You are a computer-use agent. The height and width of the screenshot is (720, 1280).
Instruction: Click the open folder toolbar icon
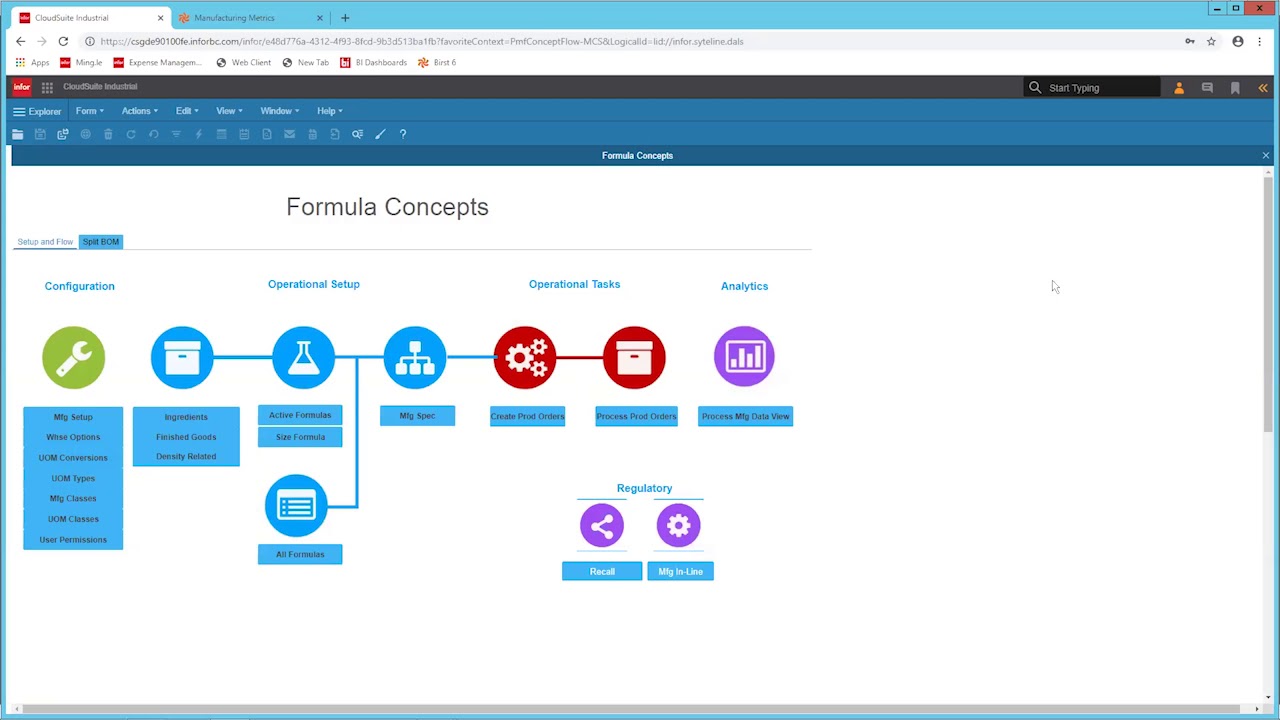tap(18, 134)
